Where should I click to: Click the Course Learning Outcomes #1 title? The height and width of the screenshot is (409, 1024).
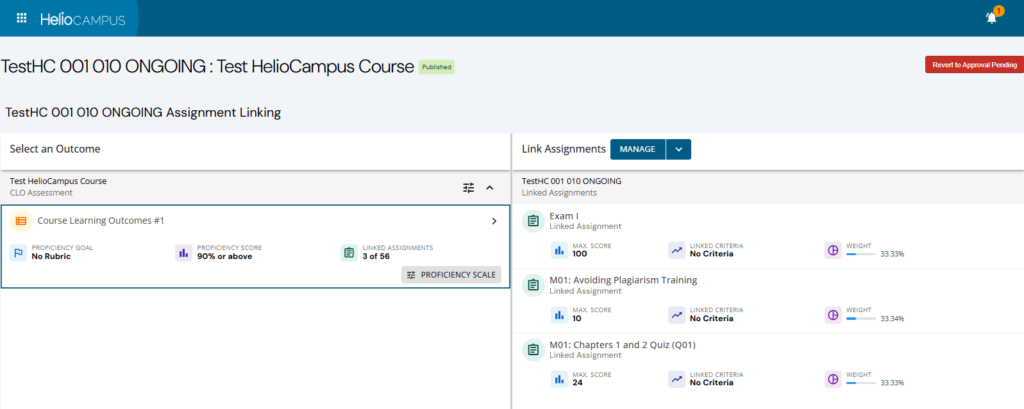101,221
